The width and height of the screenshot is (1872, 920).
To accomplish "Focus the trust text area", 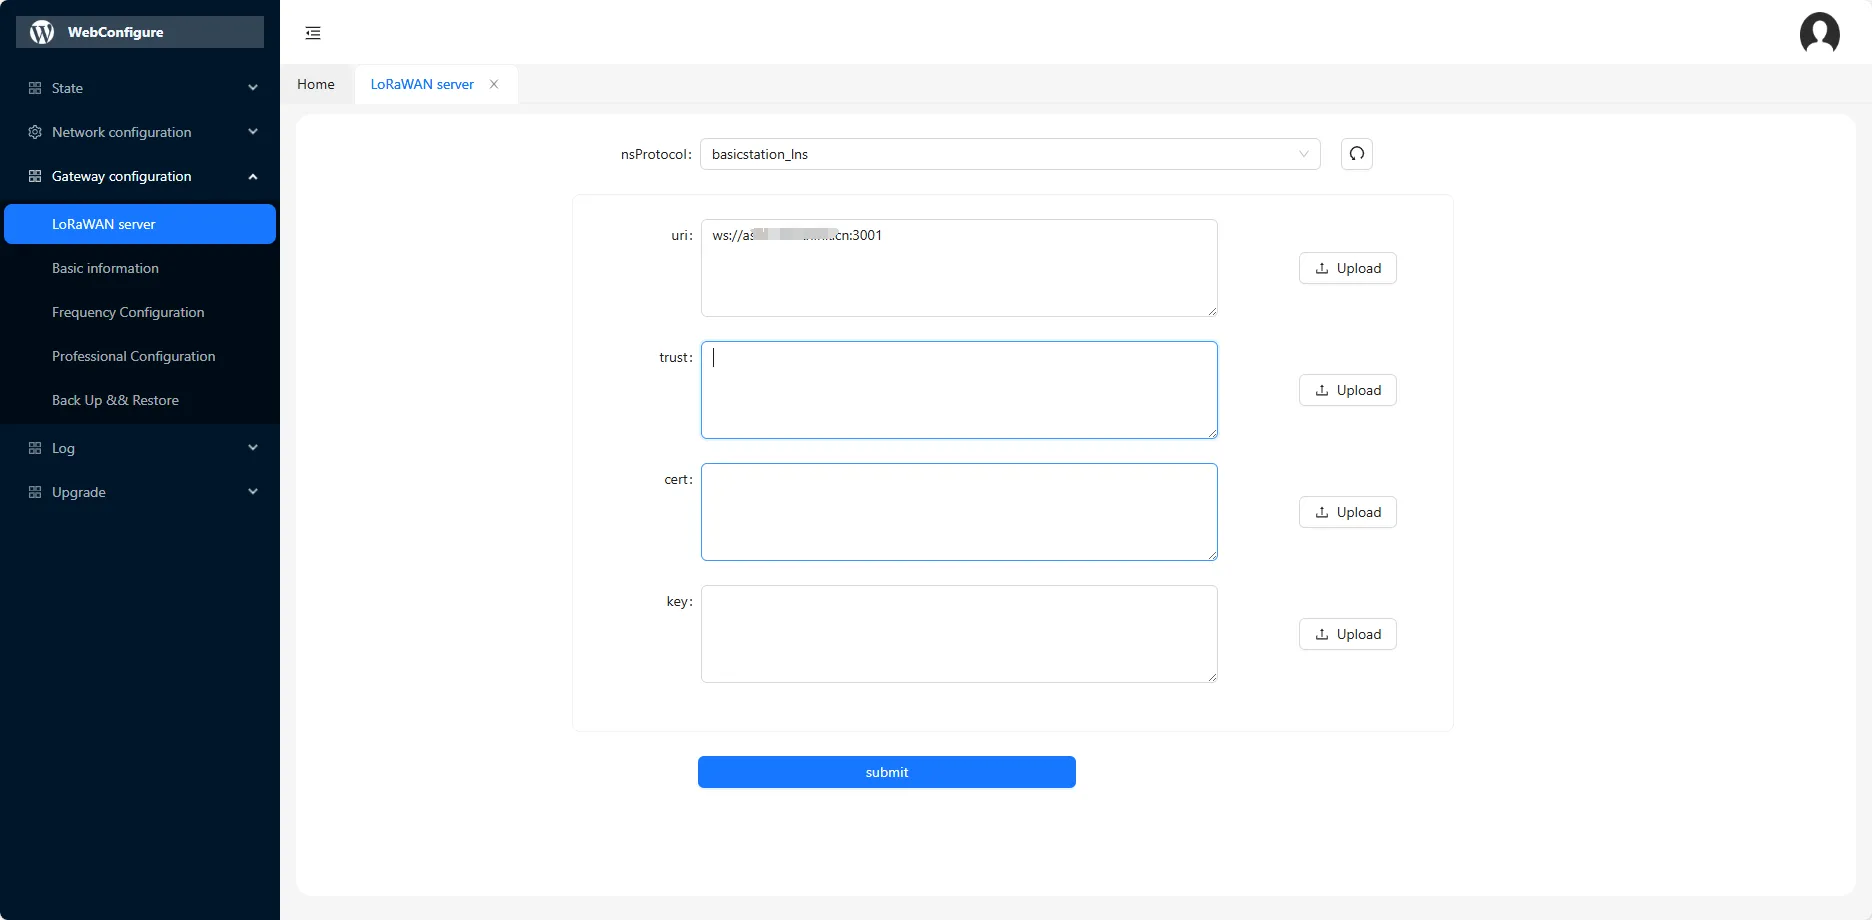I will point(959,390).
